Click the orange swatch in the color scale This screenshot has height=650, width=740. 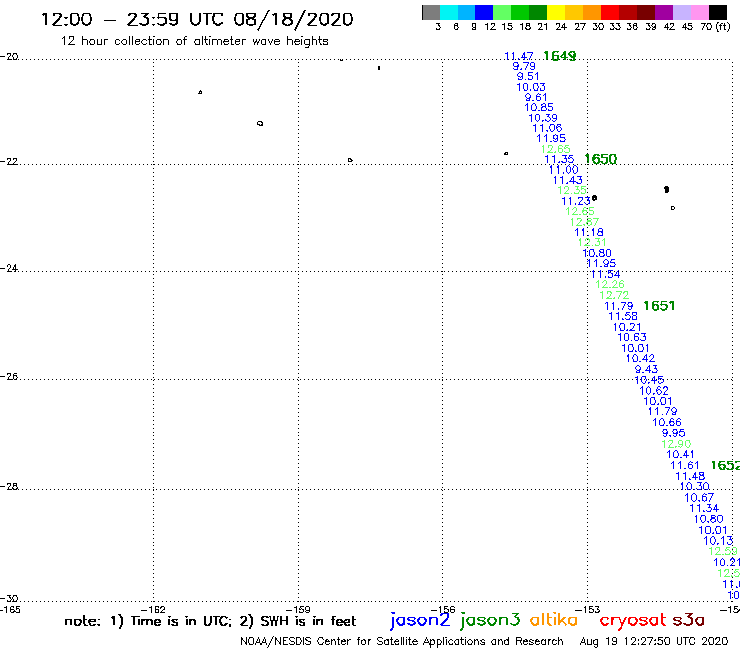click(x=592, y=12)
